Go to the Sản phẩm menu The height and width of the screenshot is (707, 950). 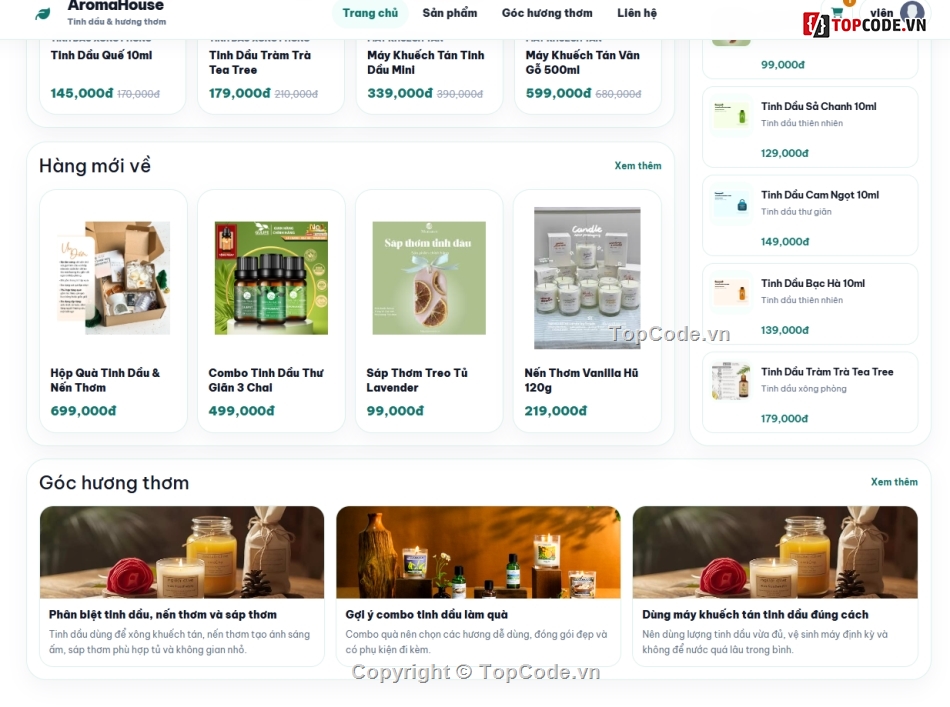coord(450,13)
